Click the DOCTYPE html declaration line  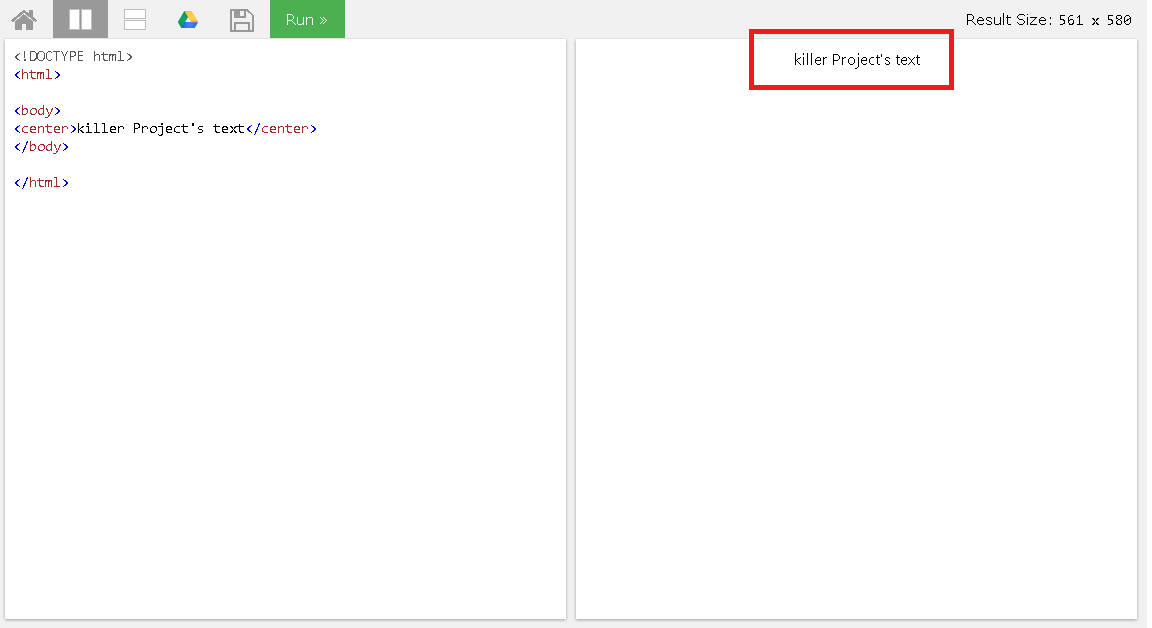point(73,57)
